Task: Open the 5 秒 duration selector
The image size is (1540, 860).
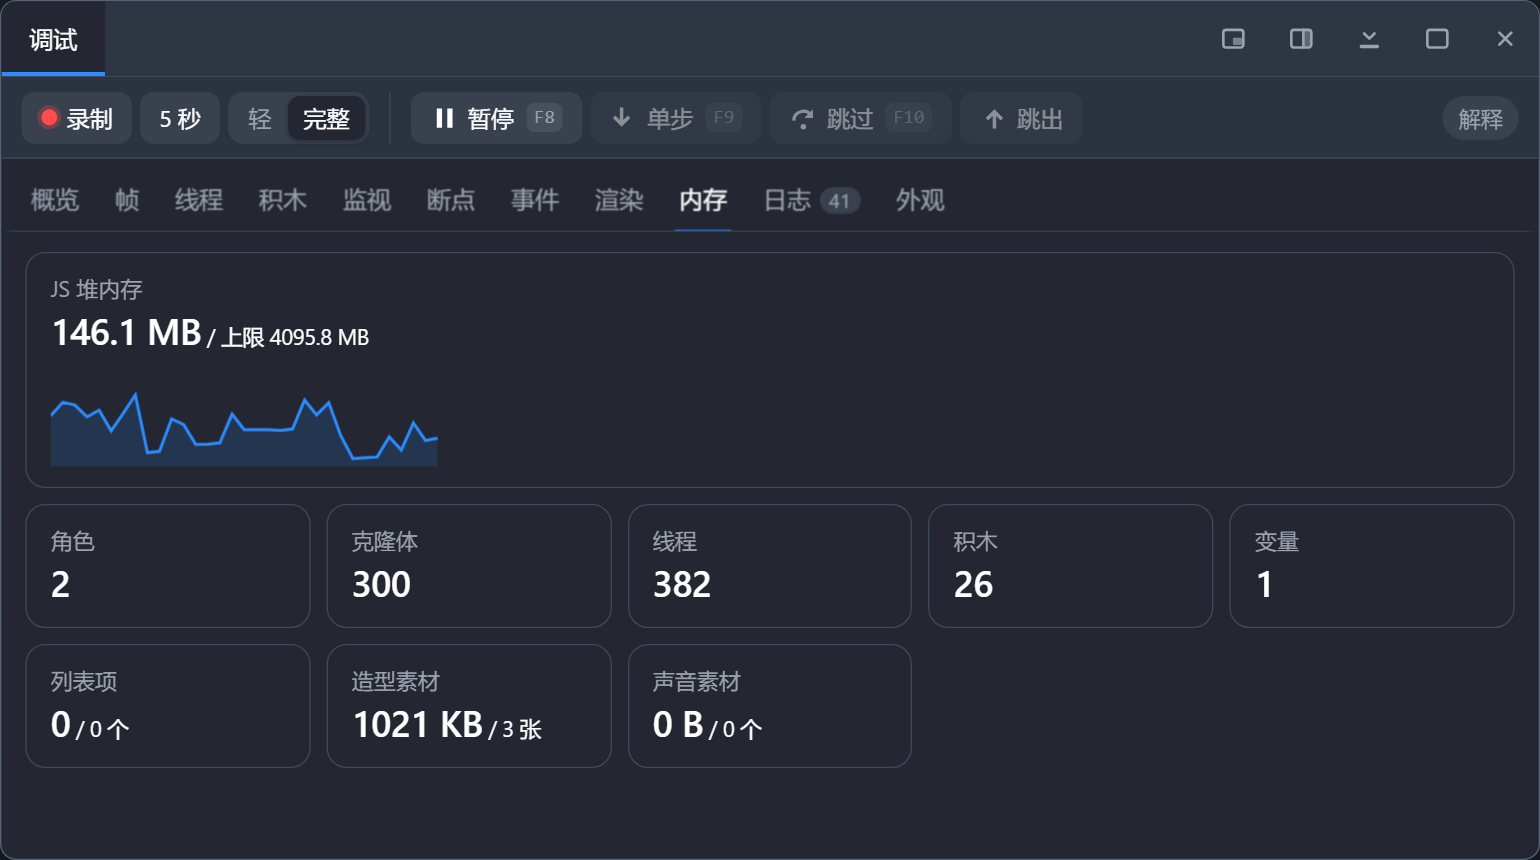Action: coord(180,118)
